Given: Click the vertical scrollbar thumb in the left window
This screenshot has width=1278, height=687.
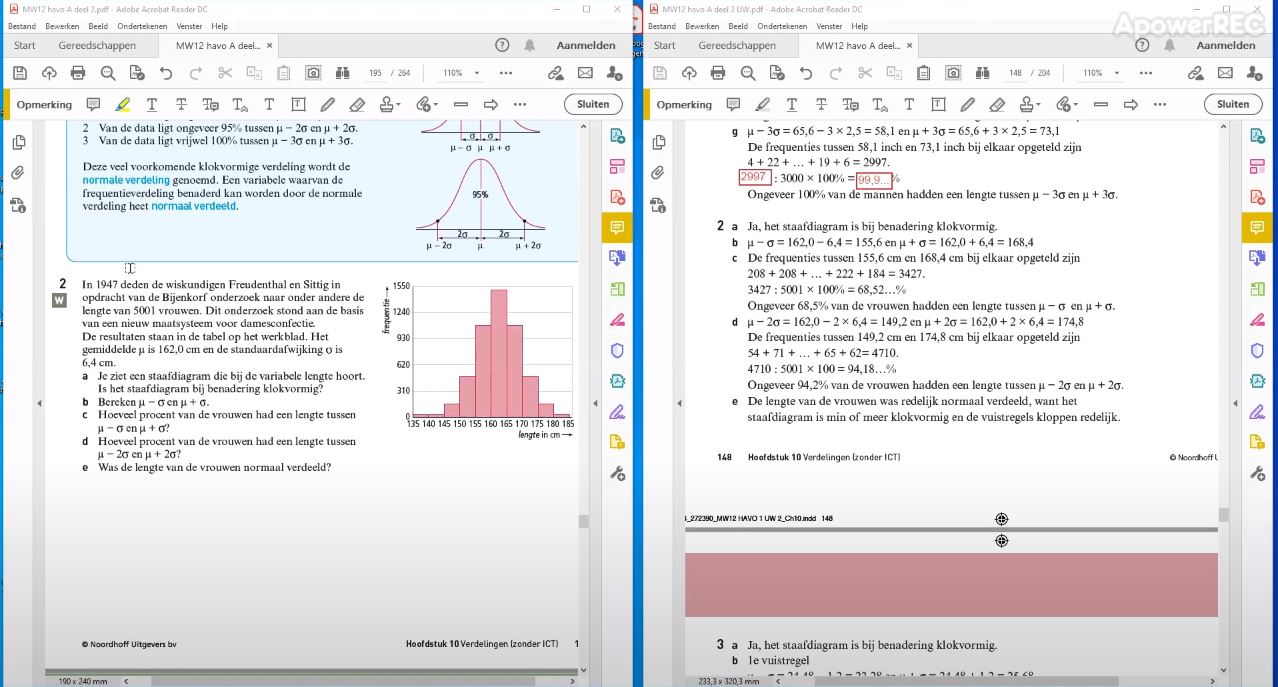Looking at the screenshot, I should [583, 521].
